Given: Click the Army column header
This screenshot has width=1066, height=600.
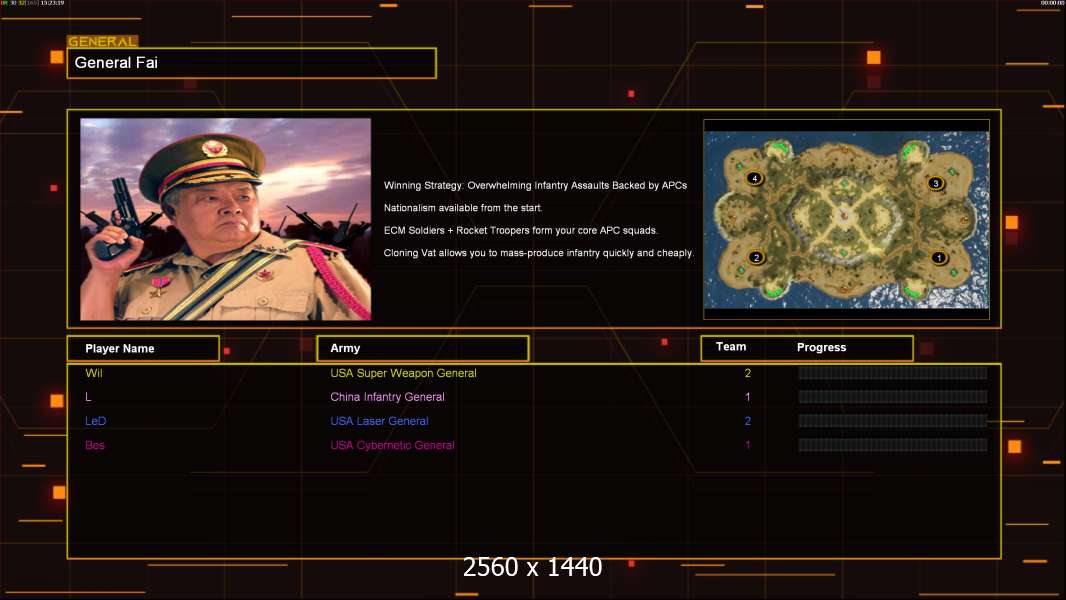Looking at the screenshot, I should pos(422,349).
